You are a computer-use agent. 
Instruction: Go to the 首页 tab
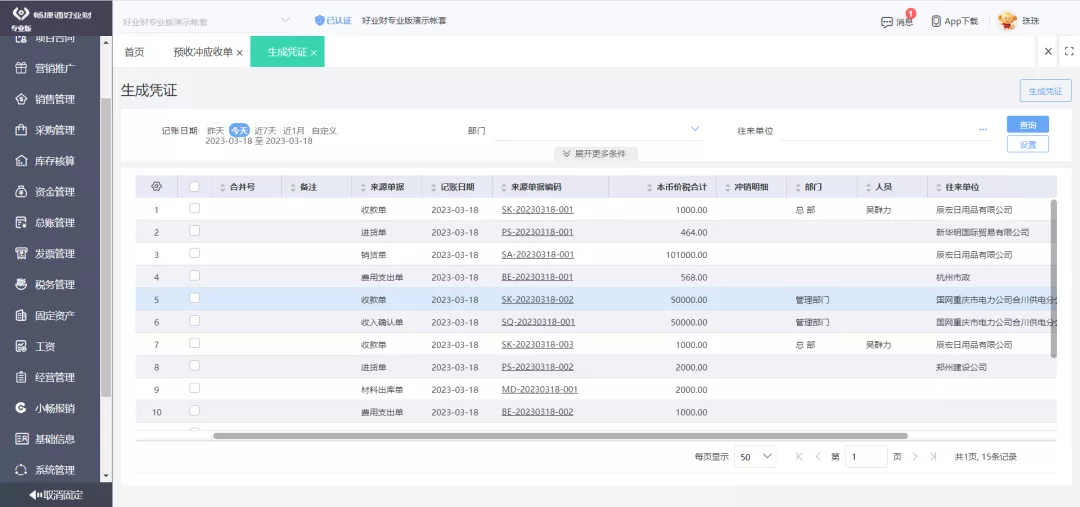click(x=134, y=52)
